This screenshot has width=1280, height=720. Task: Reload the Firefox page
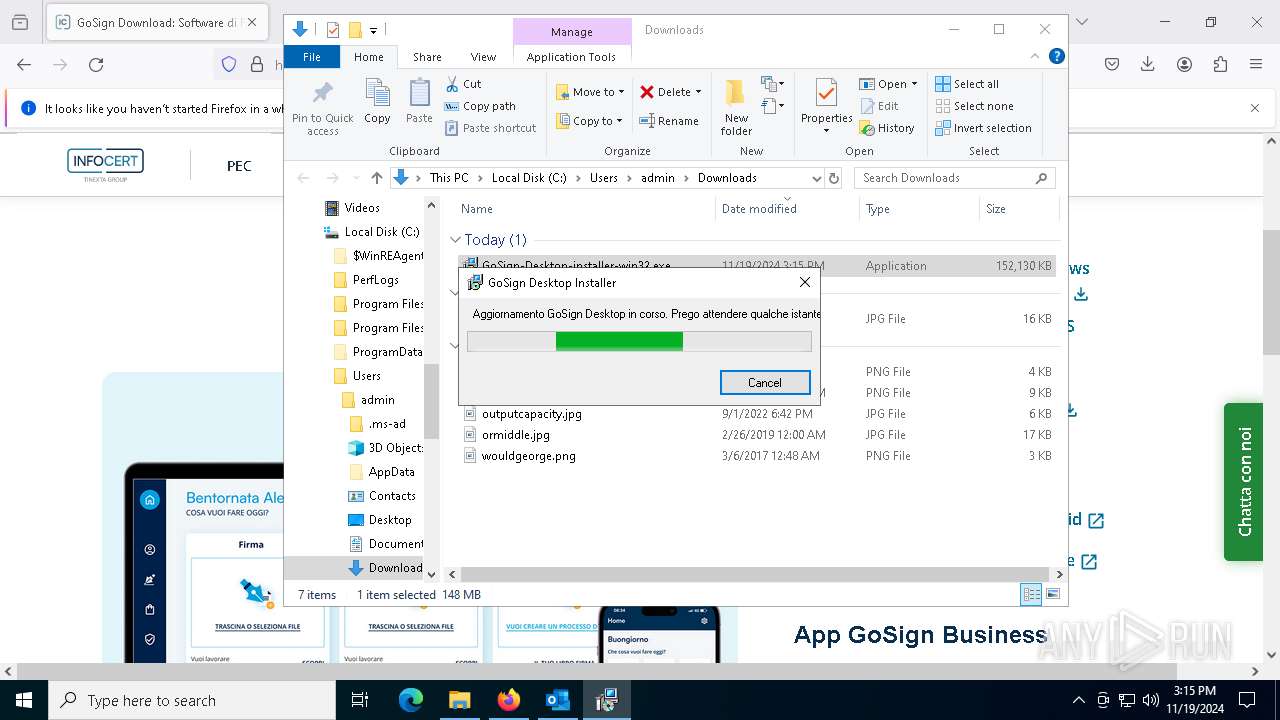pyautogui.click(x=96, y=64)
